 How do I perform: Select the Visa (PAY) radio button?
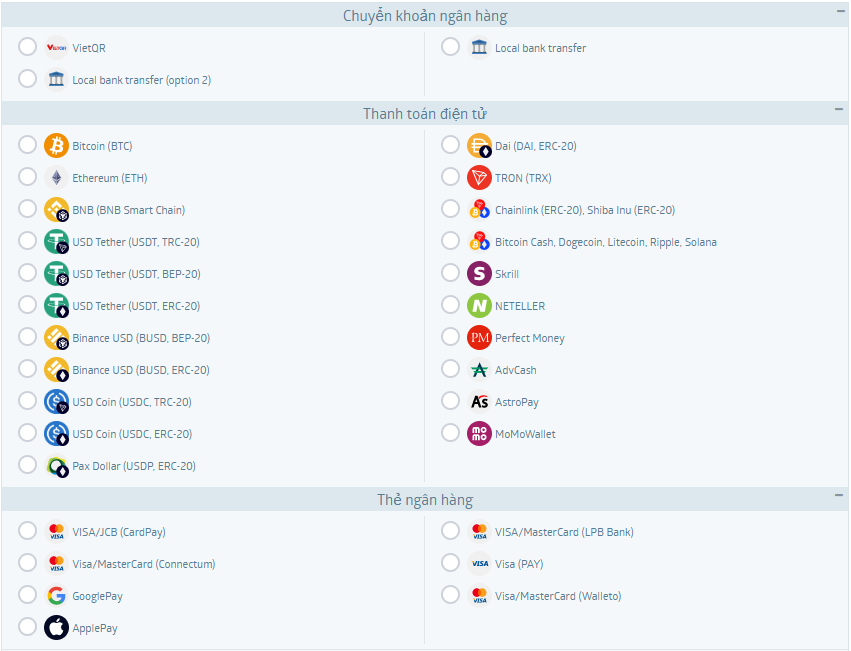pos(450,563)
